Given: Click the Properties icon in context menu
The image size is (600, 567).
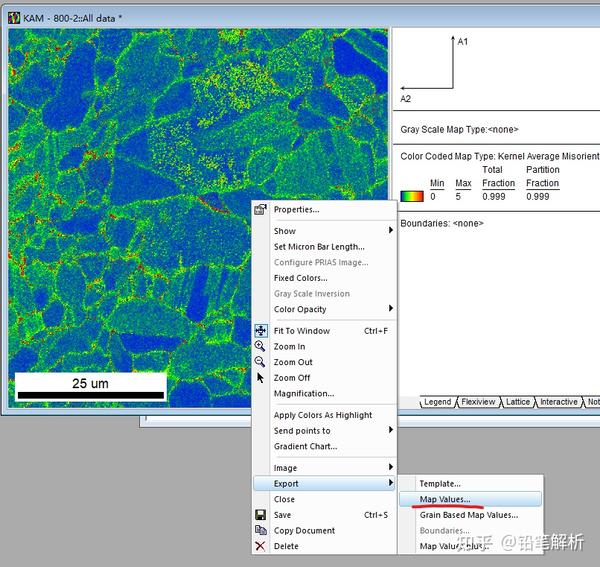Looking at the screenshot, I should (261, 210).
